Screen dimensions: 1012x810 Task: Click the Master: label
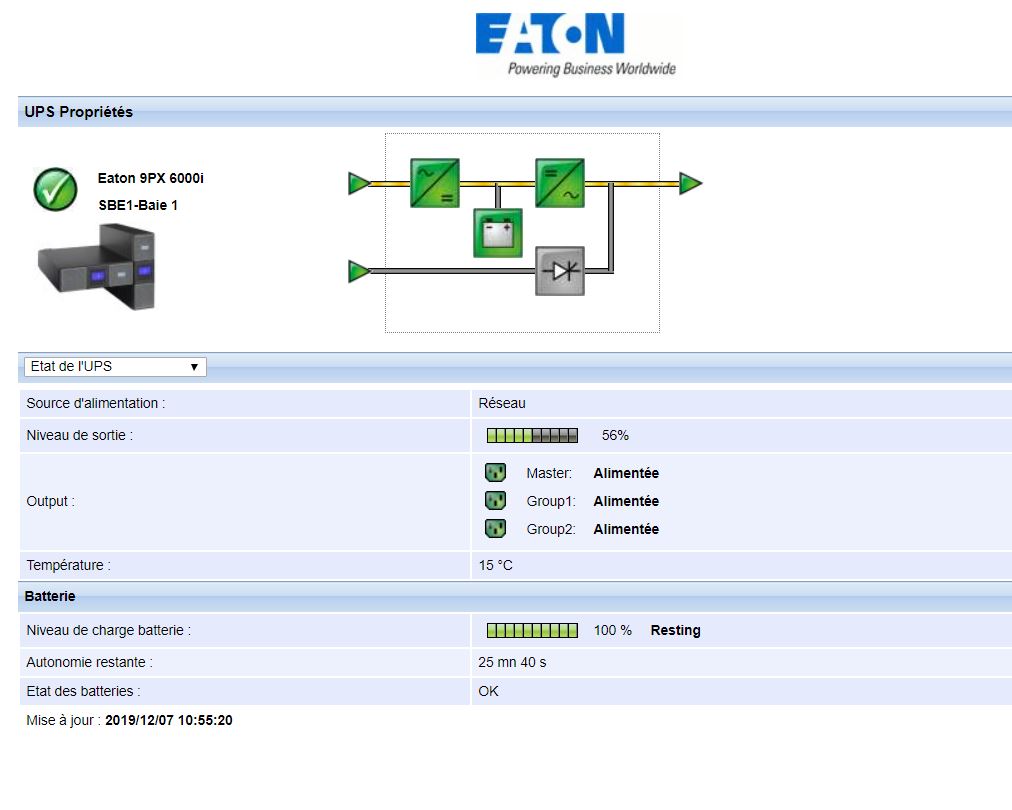tap(549, 473)
